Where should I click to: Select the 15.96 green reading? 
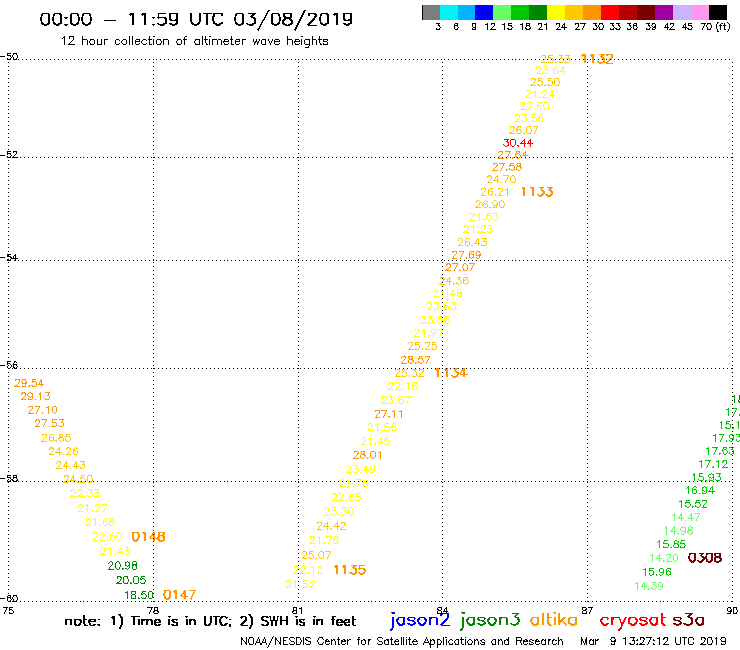657,572
